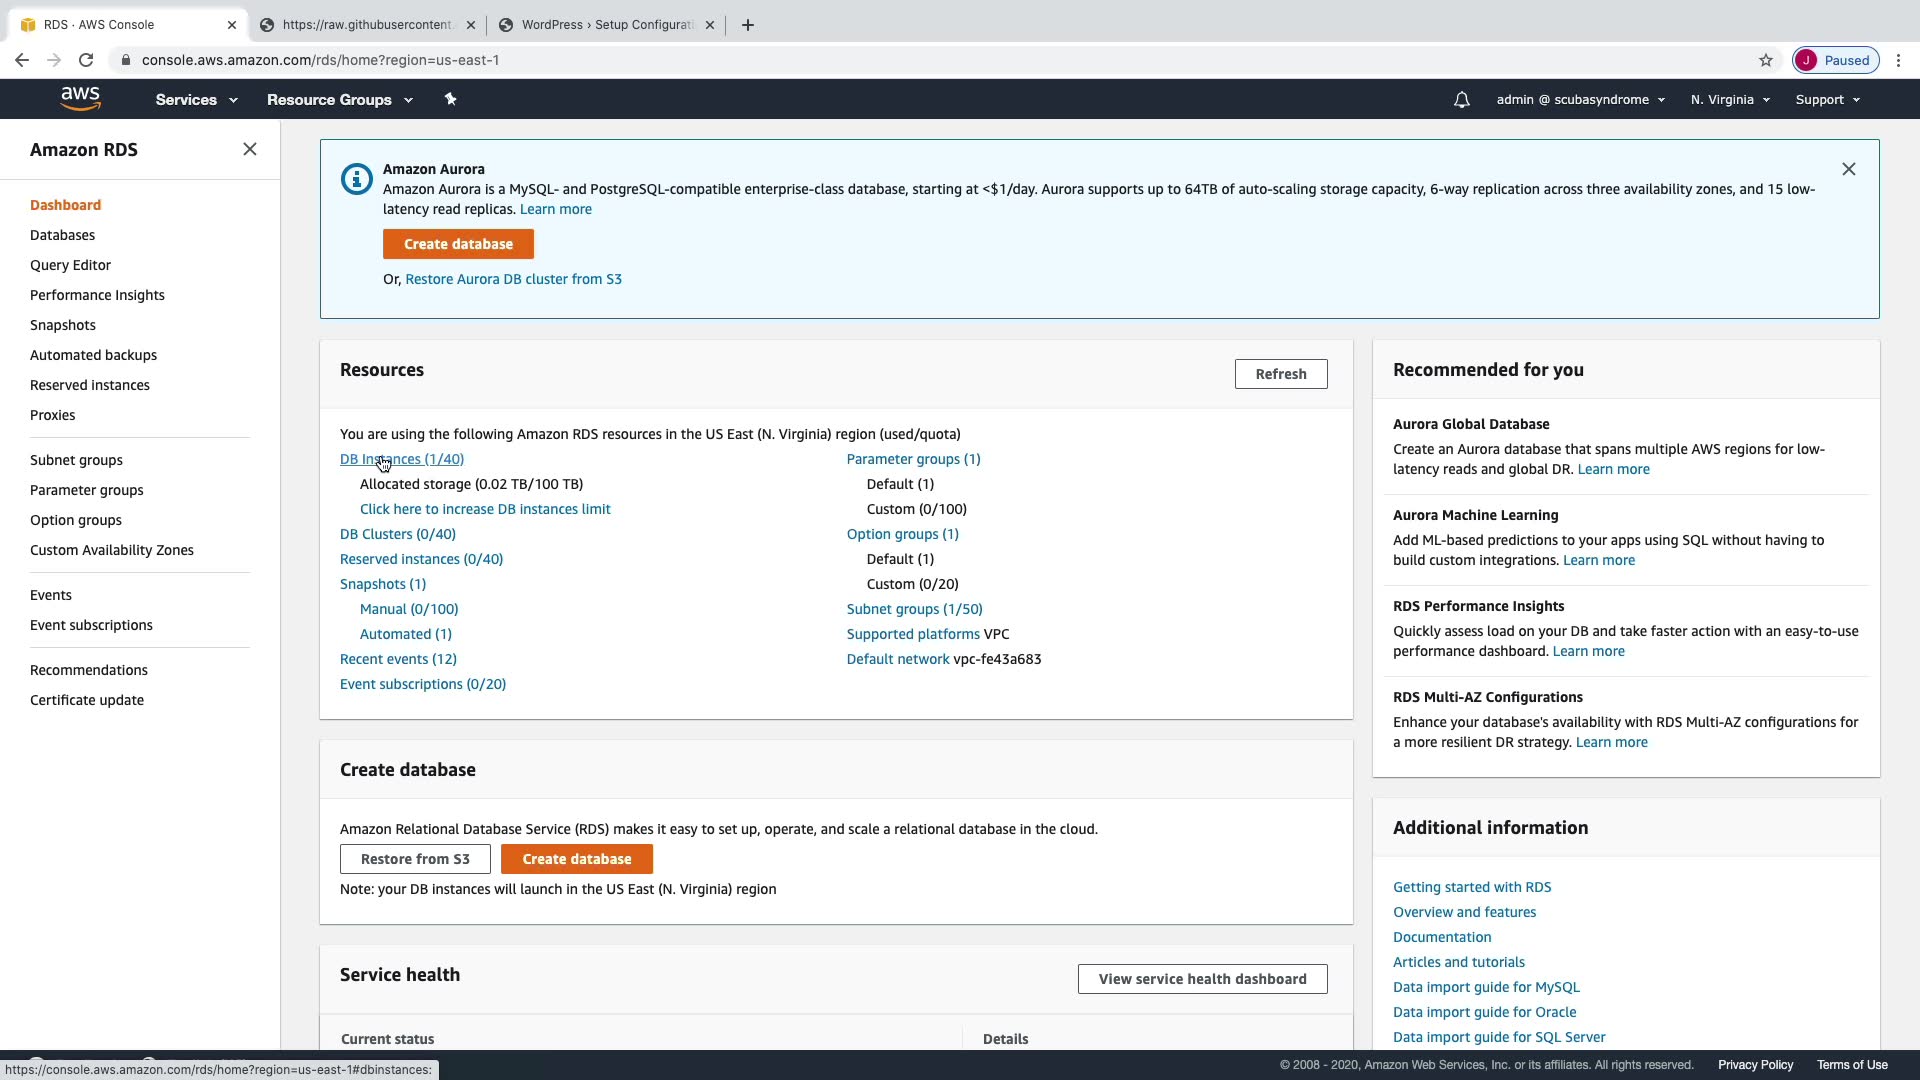Reload the page with refresh icon
The height and width of the screenshot is (1080, 1920).
pos(86,60)
